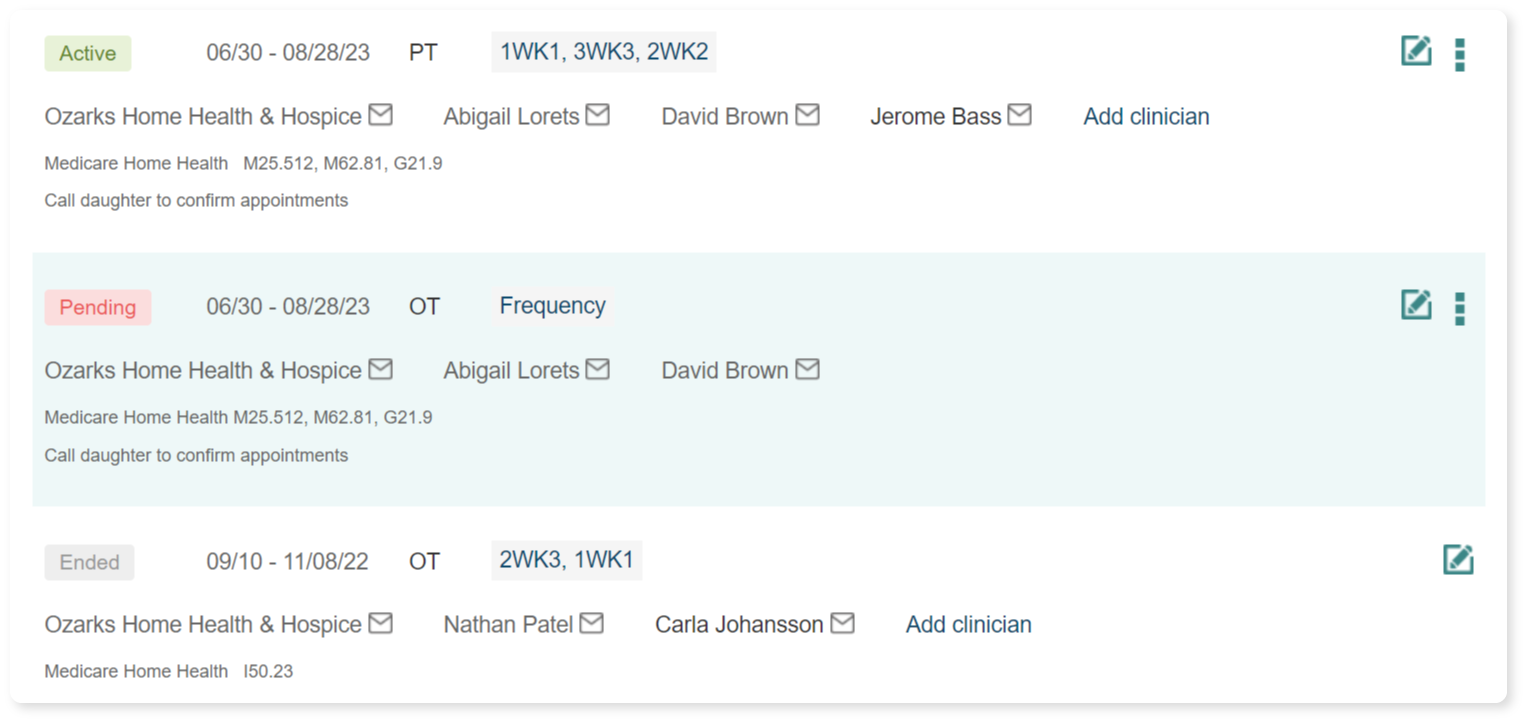
Task: Click envelope icon next to Nathan Patel
Action: point(592,623)
